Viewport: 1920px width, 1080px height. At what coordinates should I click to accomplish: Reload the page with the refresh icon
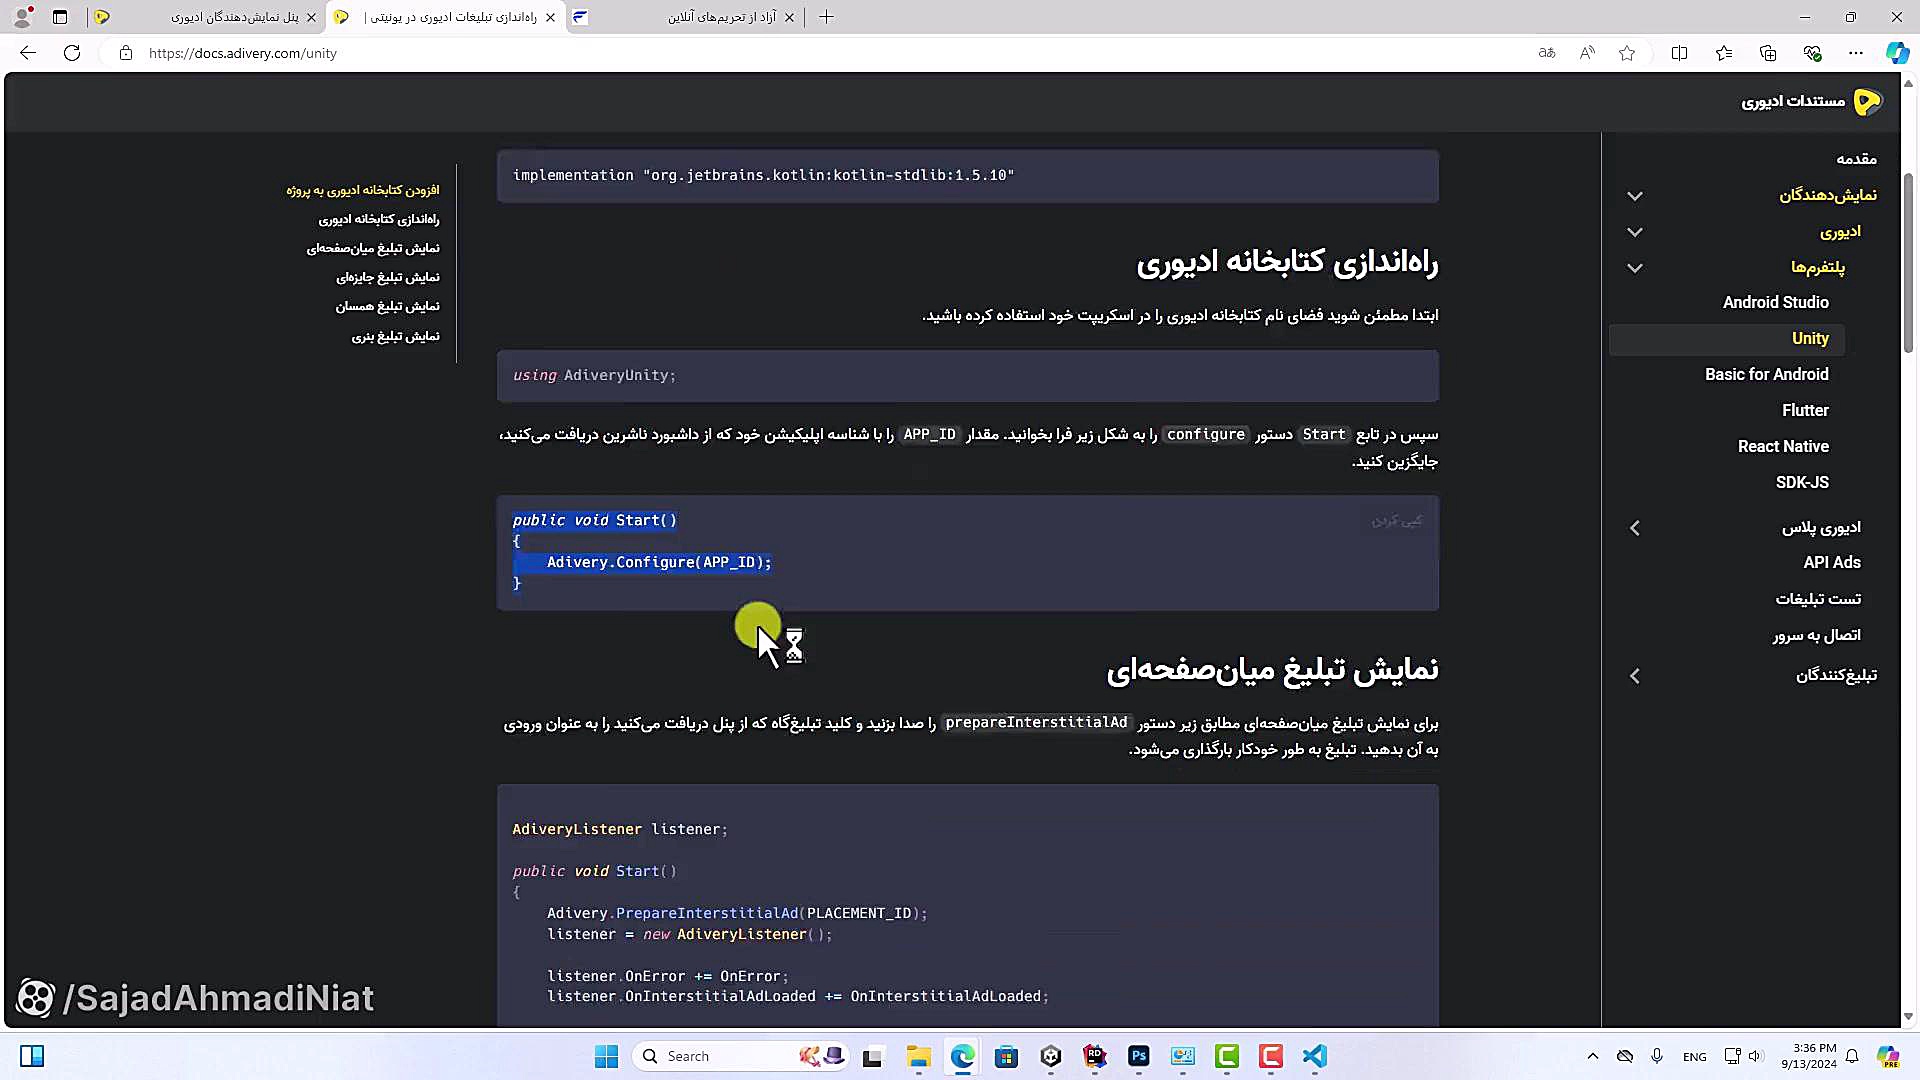pyautogui.click(x=72, y=53)
